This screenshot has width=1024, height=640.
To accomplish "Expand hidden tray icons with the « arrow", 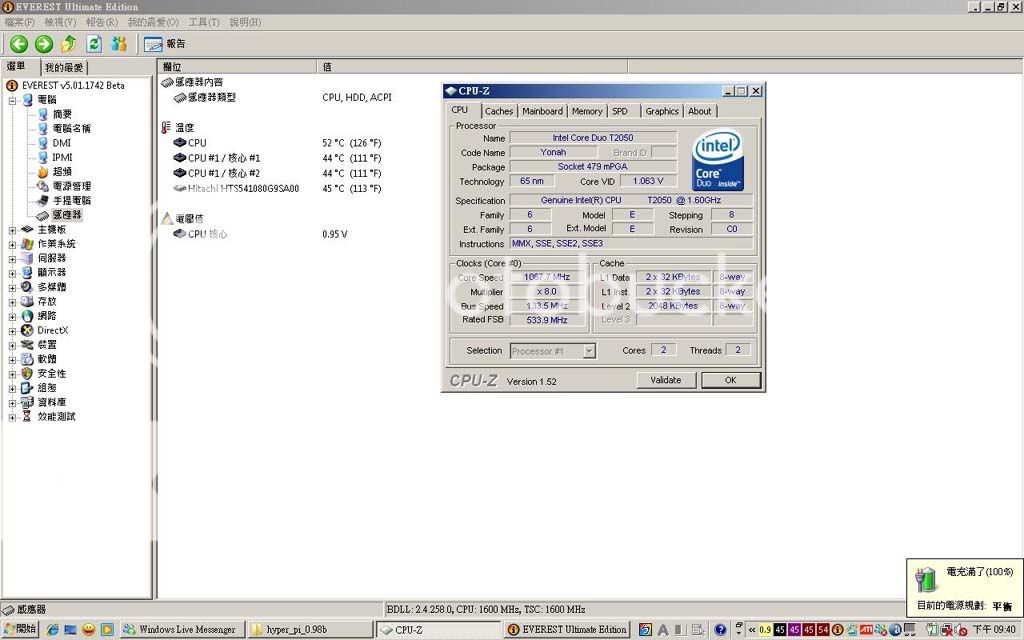I will pyautogui.click(x=752, y=630).
